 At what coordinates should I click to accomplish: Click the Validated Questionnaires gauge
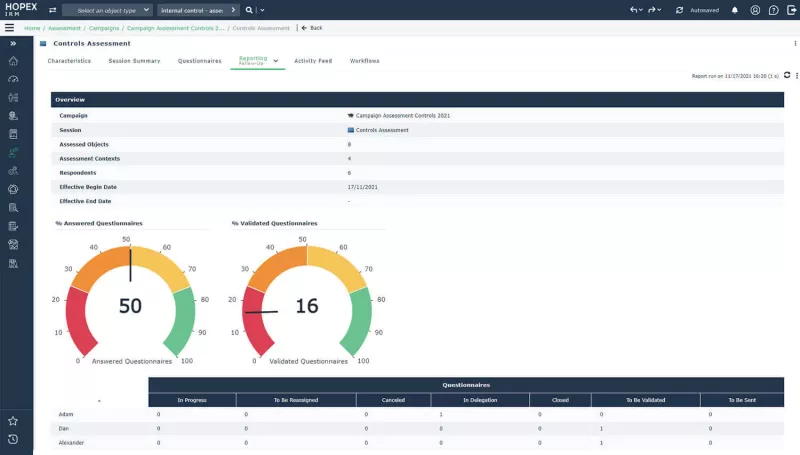coord(307,301)
